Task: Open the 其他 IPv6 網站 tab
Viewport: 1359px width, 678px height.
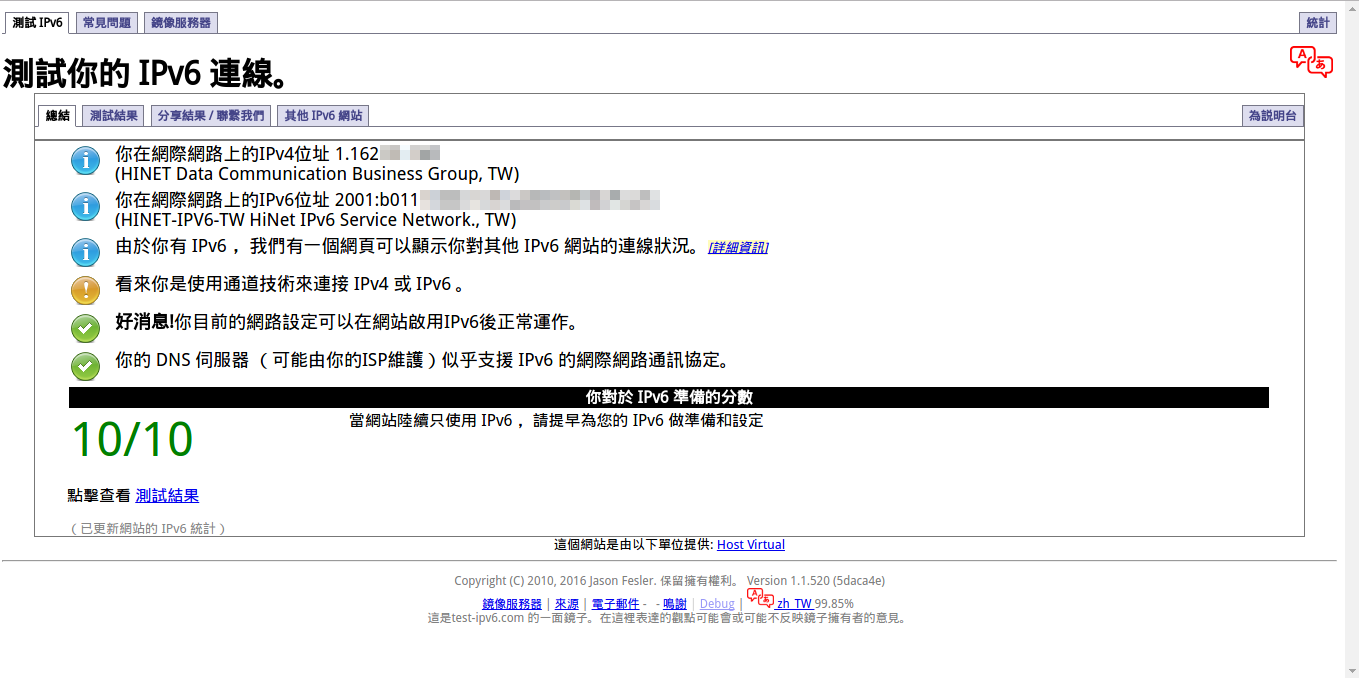Action: (x=322, y=115)
